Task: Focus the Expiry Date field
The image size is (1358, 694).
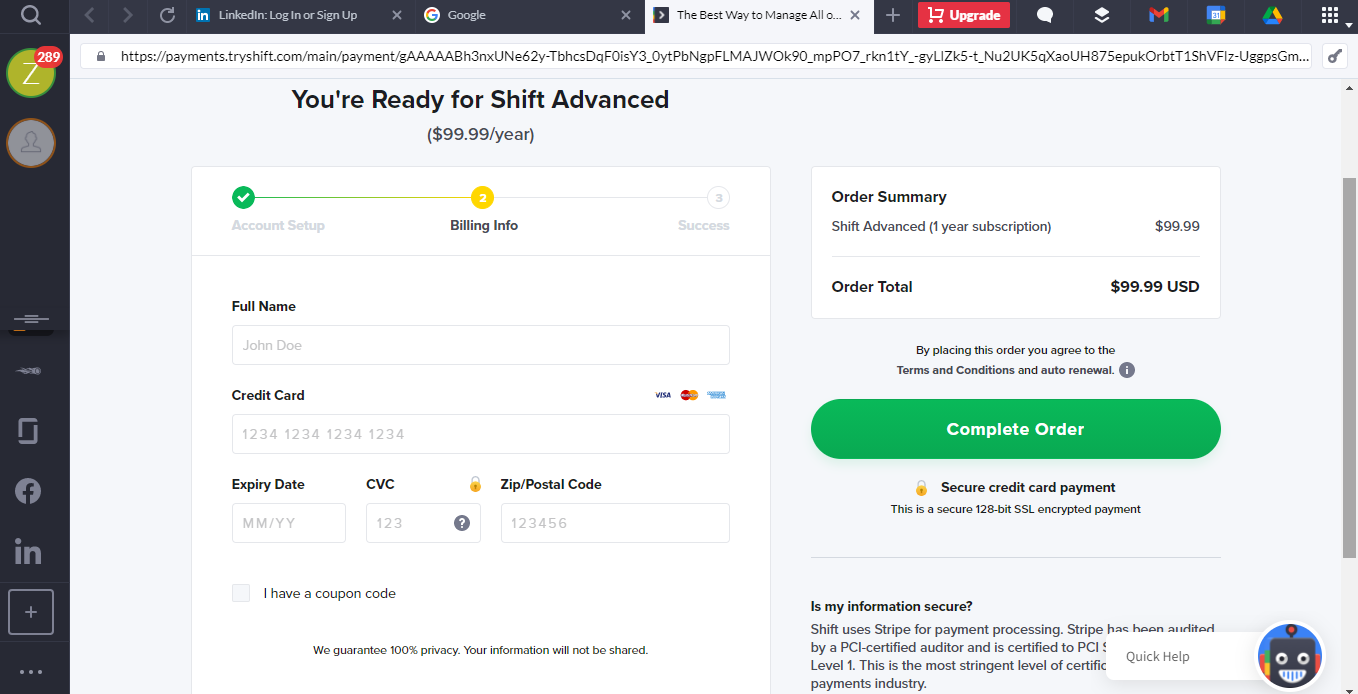Action: coord(289,523)
